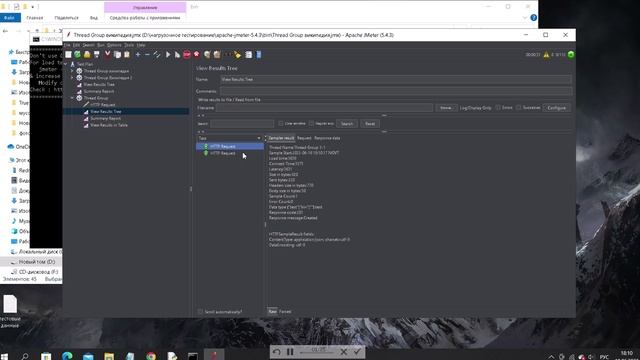Screen dimensions: 640x360
Task: Open the Options menu in JMeter
Action: (114, 45)
